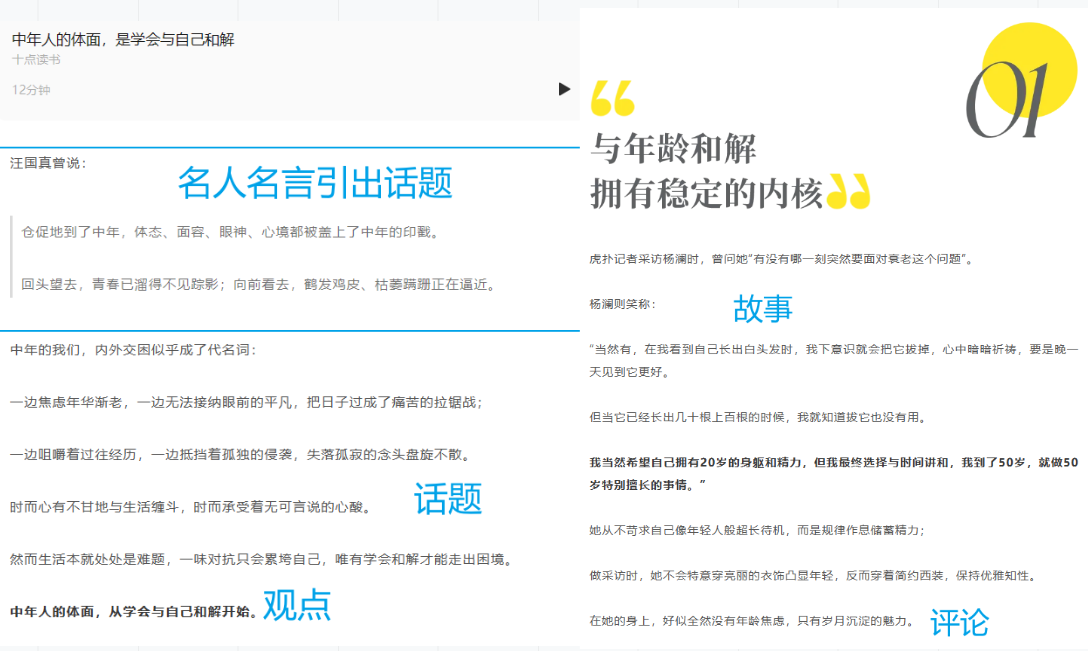1088x651 pixels.
Task: Click the blue annotation 名人名言引出话题
Action: pos(315,182)
